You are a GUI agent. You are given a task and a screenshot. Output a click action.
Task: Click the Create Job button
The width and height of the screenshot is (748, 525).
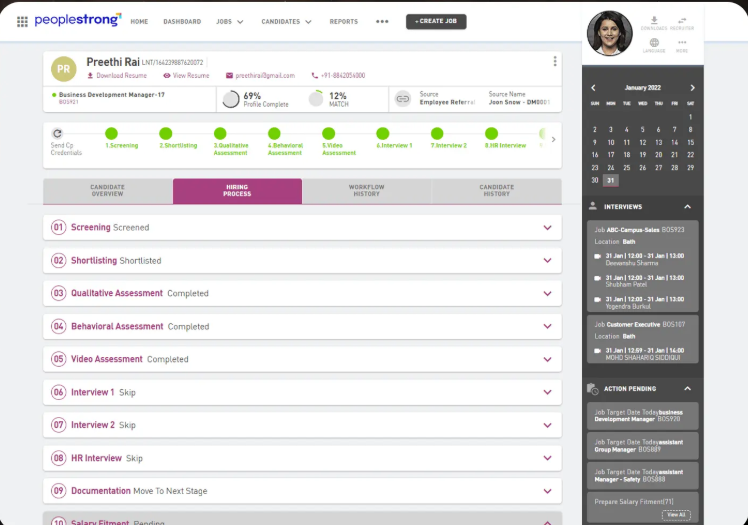(x=436, y=21)
